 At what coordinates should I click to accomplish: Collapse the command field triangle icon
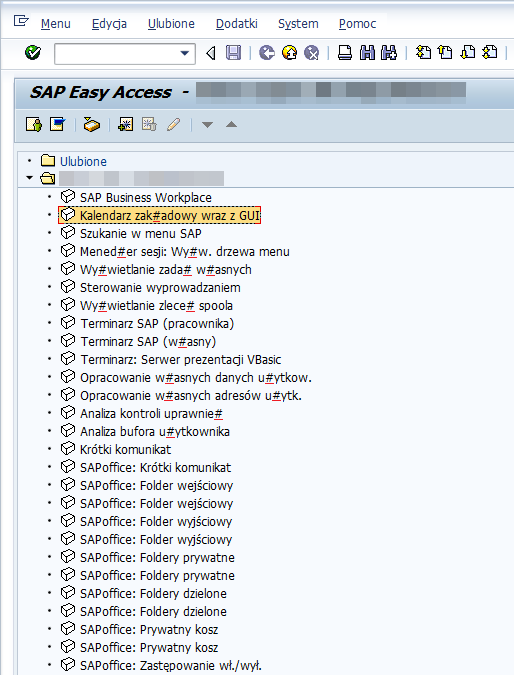click(211, 53)
